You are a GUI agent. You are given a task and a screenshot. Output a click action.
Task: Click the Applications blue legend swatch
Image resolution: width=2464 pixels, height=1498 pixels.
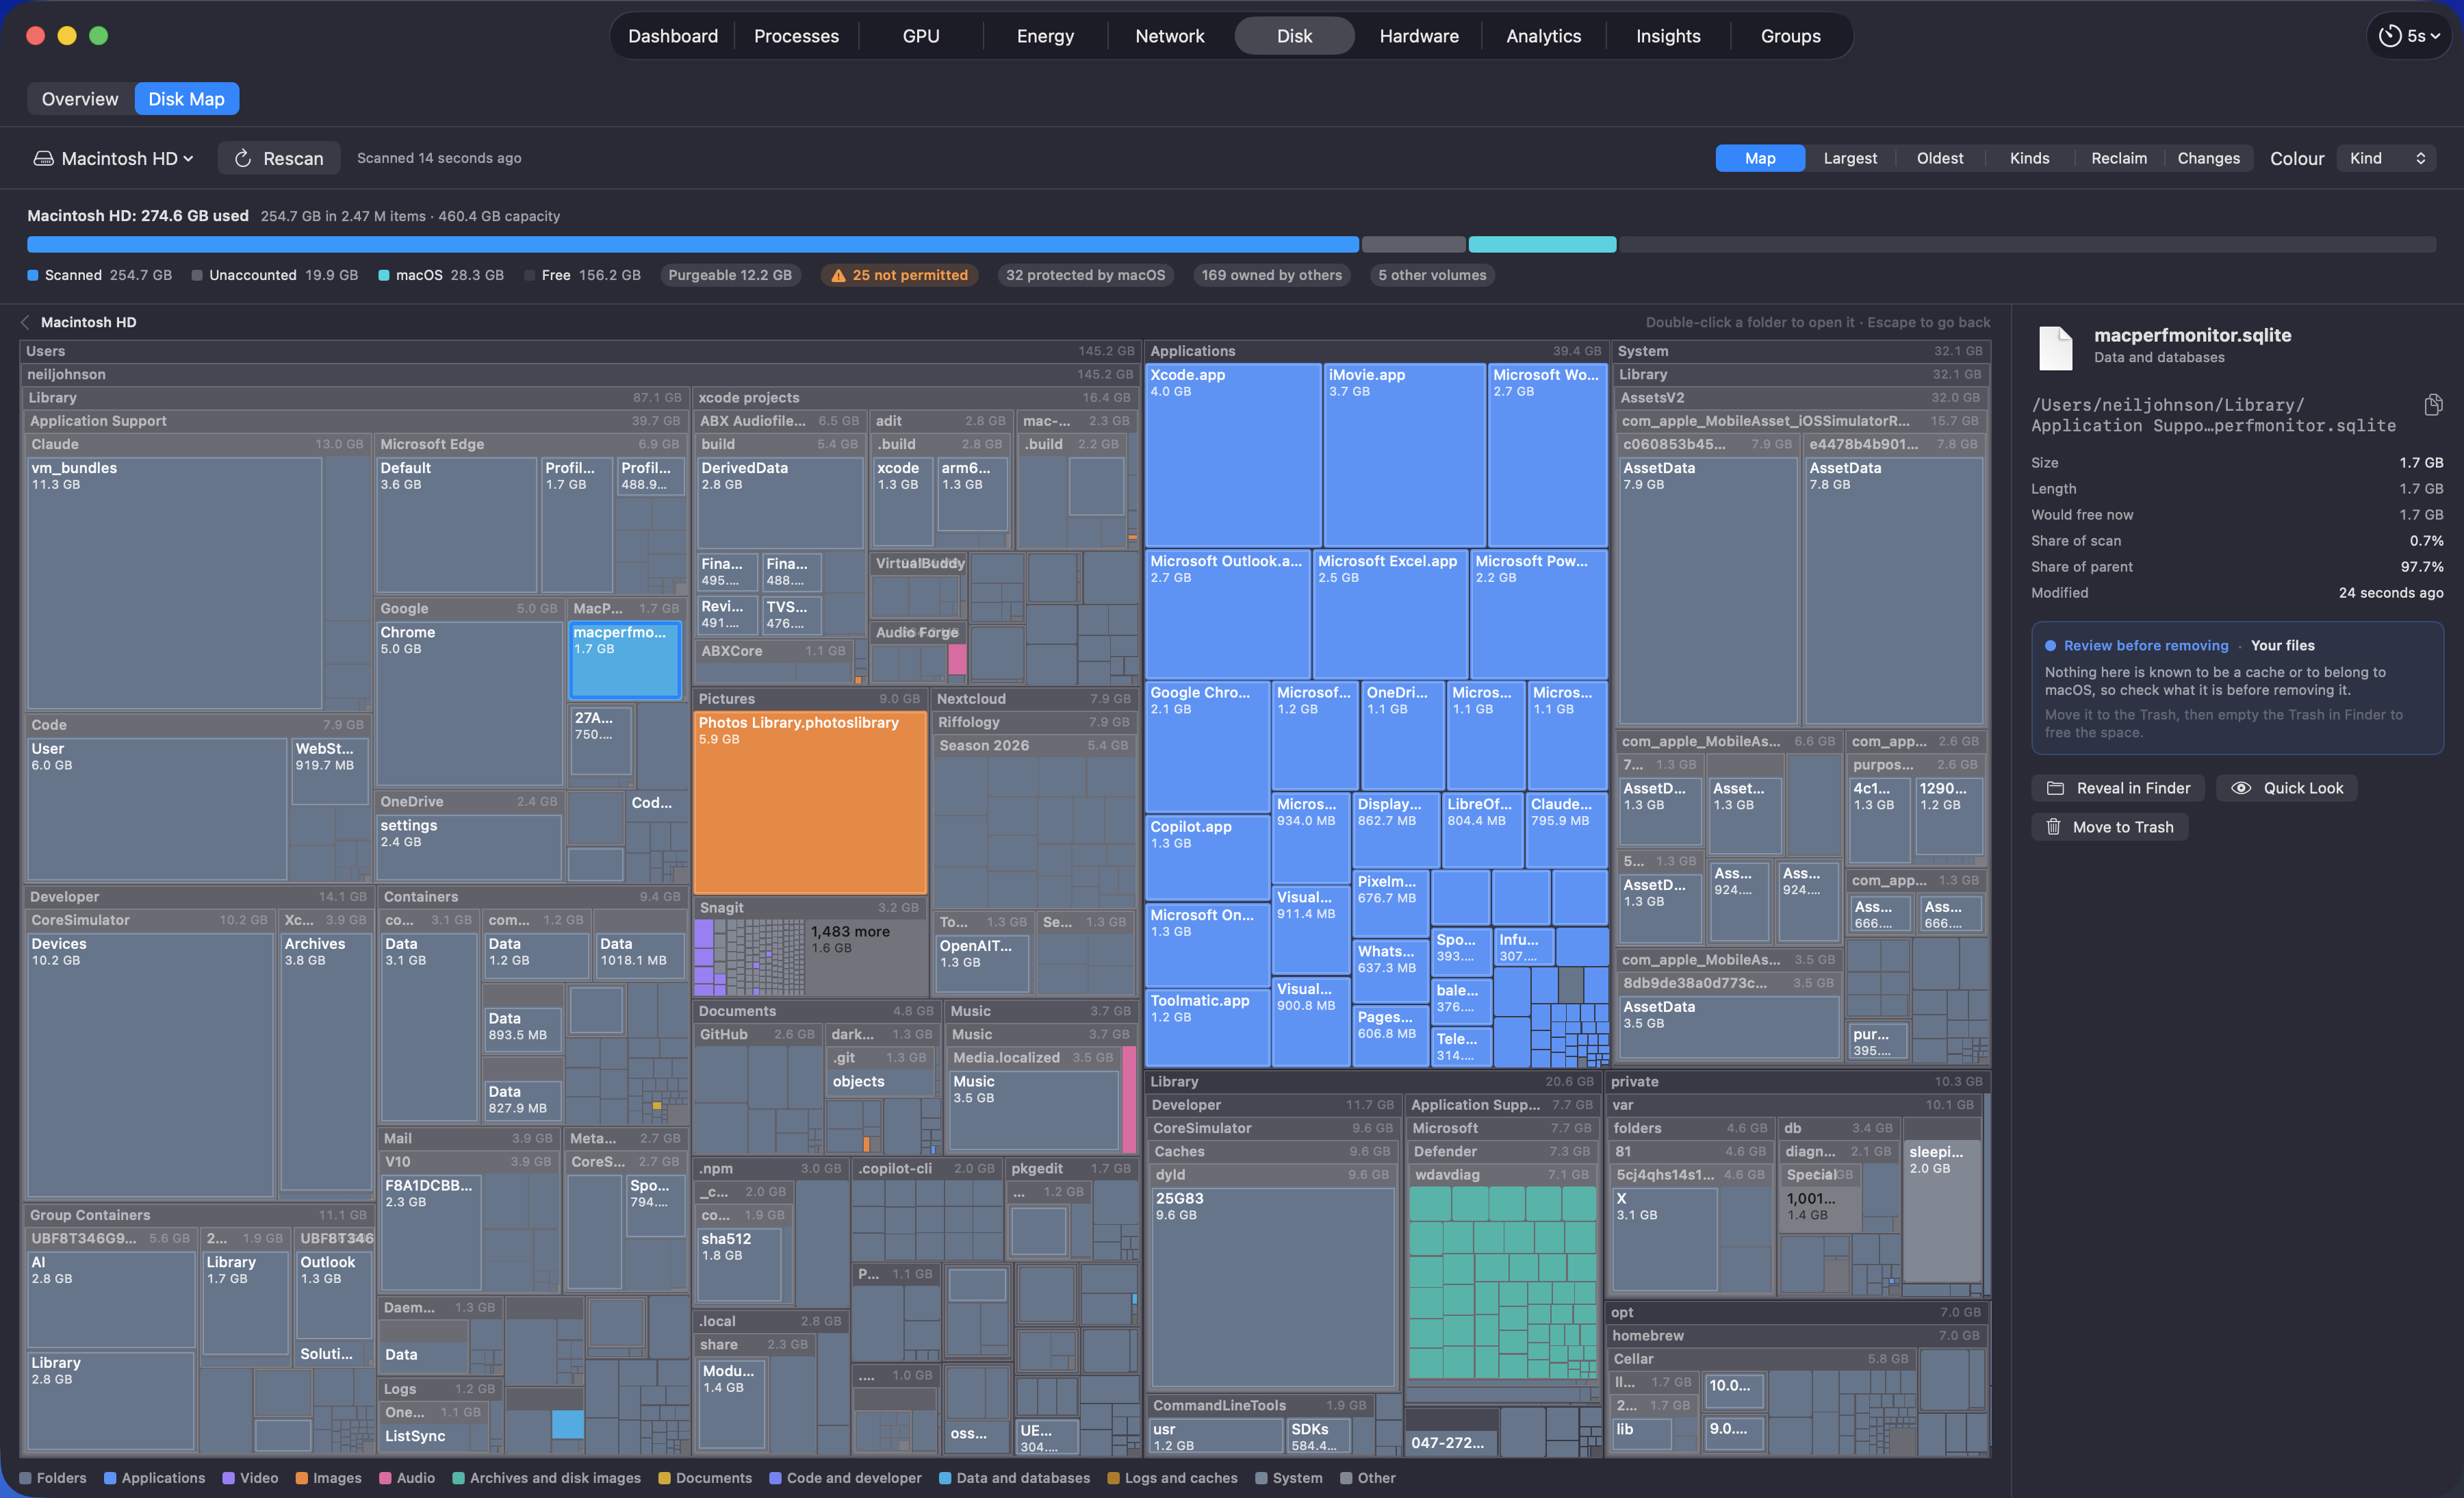point(110,1478)
